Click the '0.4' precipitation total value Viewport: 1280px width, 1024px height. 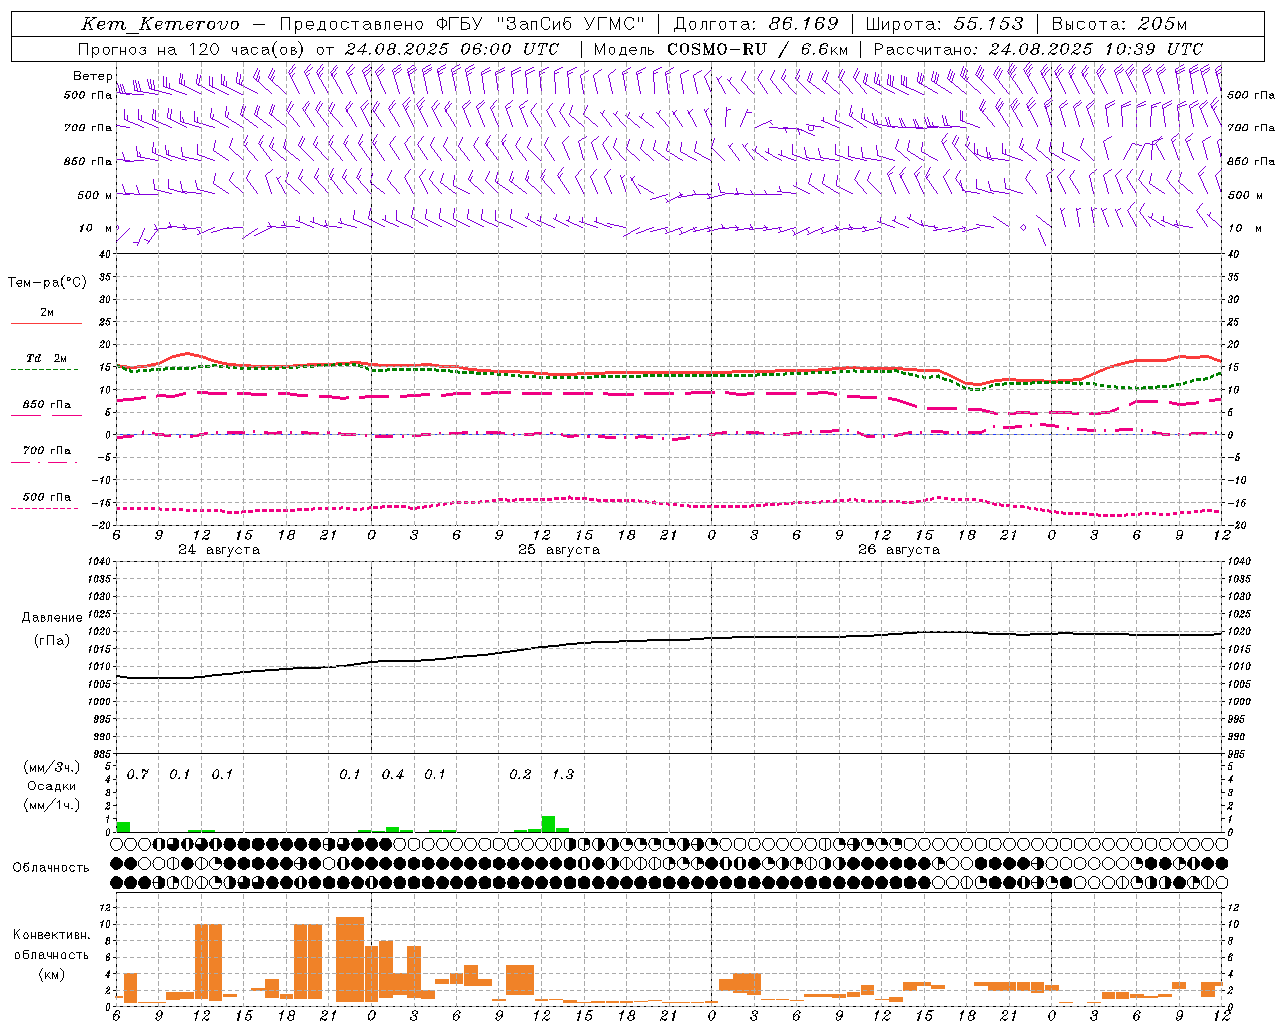pos(393,775)
